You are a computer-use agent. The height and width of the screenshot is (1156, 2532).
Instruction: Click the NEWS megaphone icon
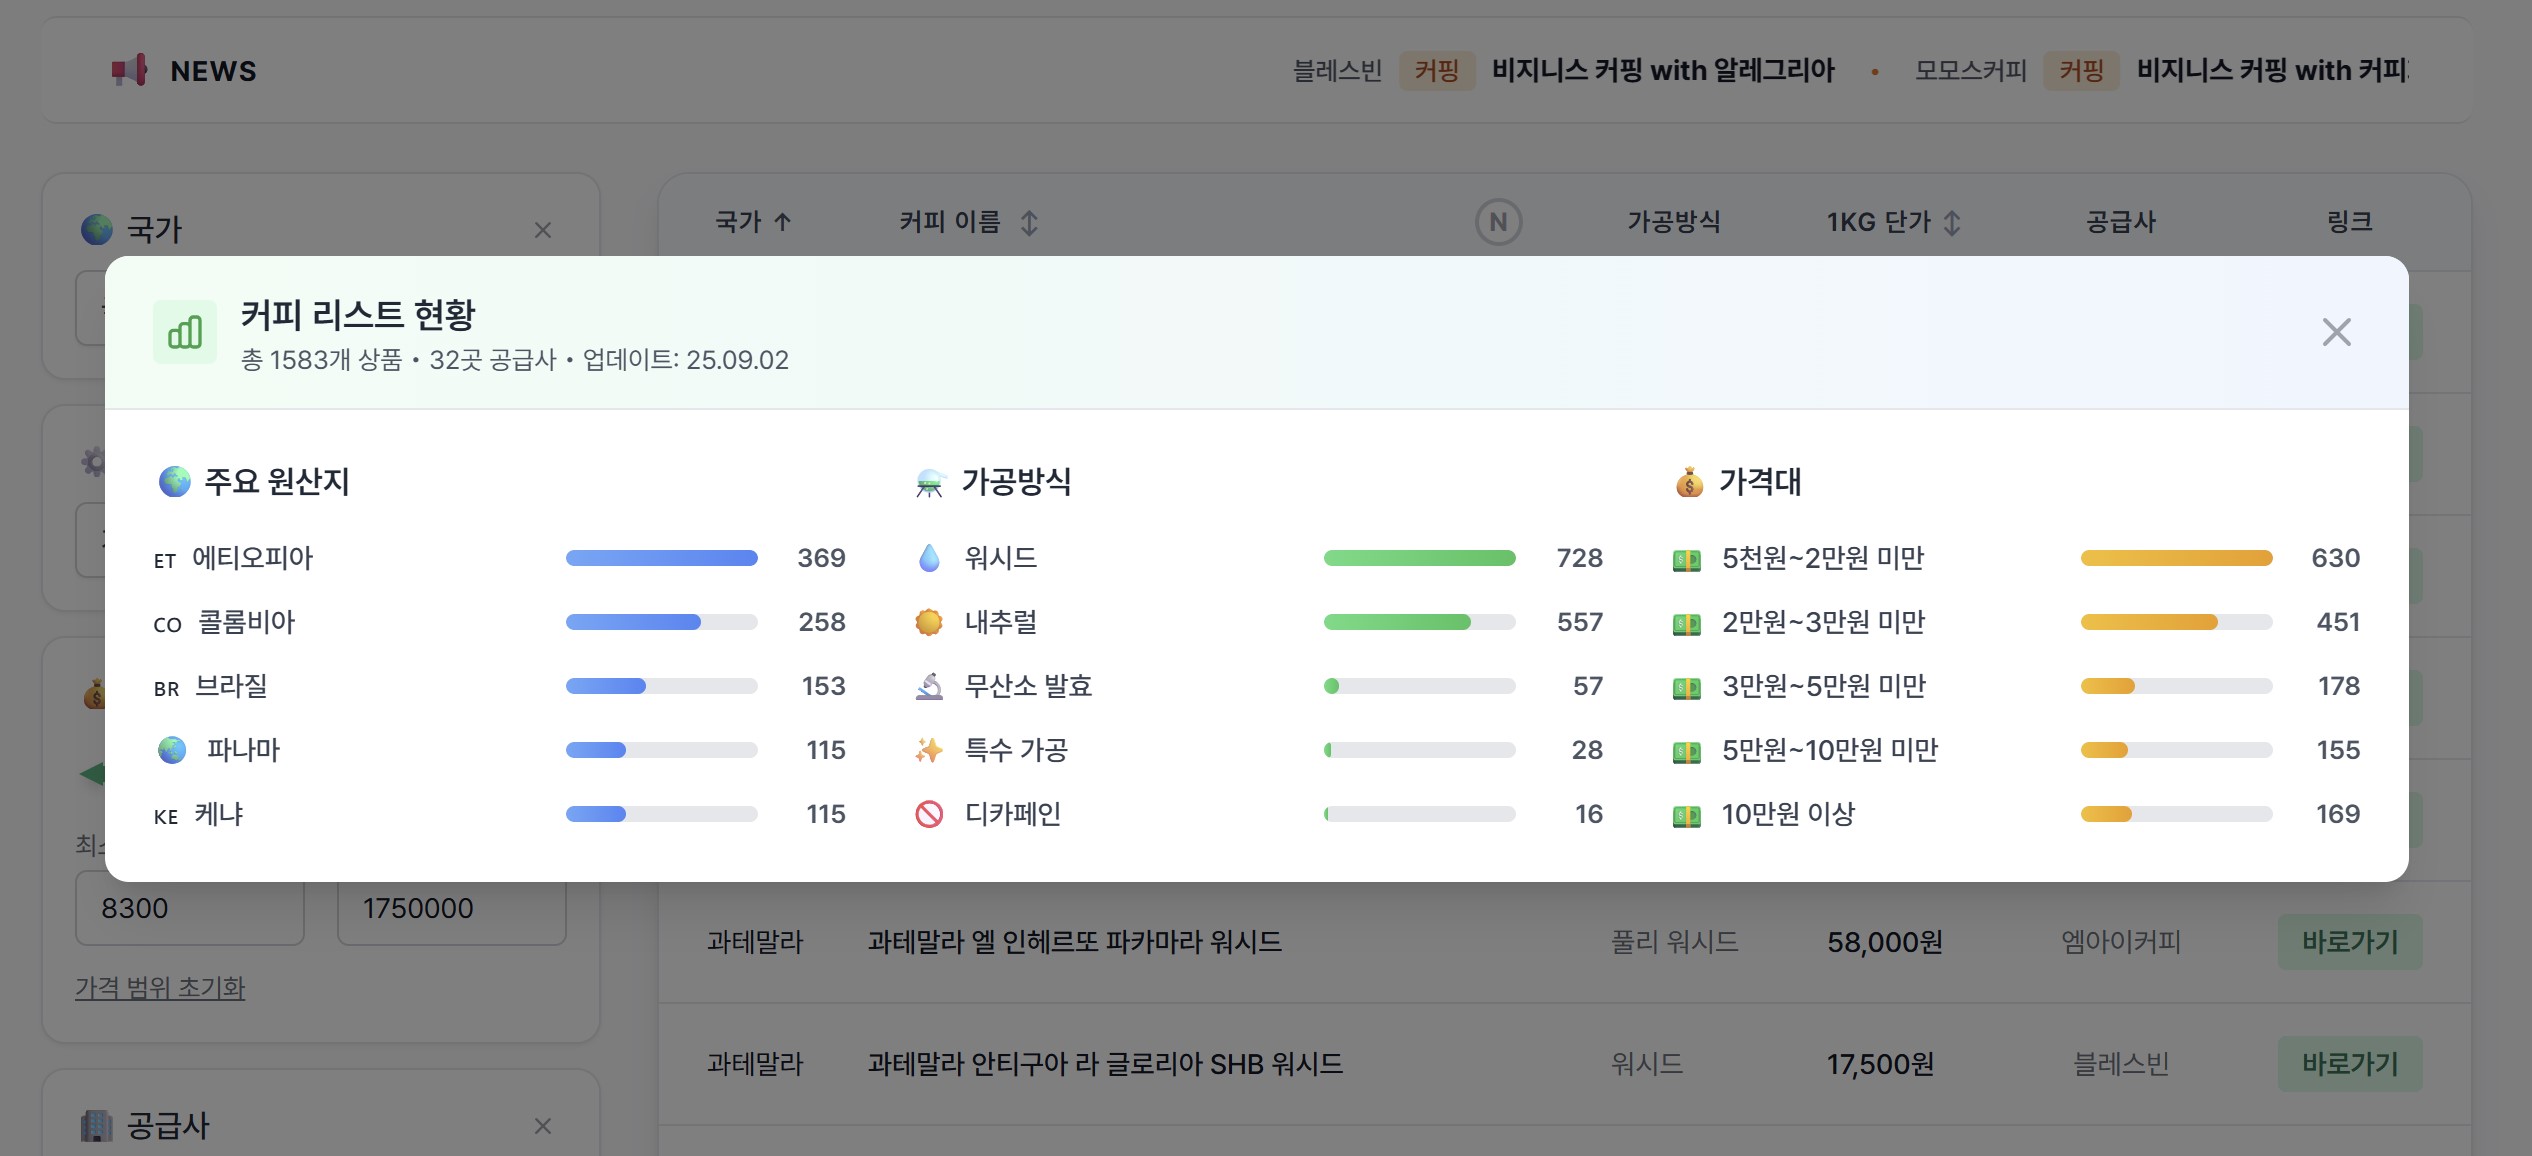tap(128, 70)
